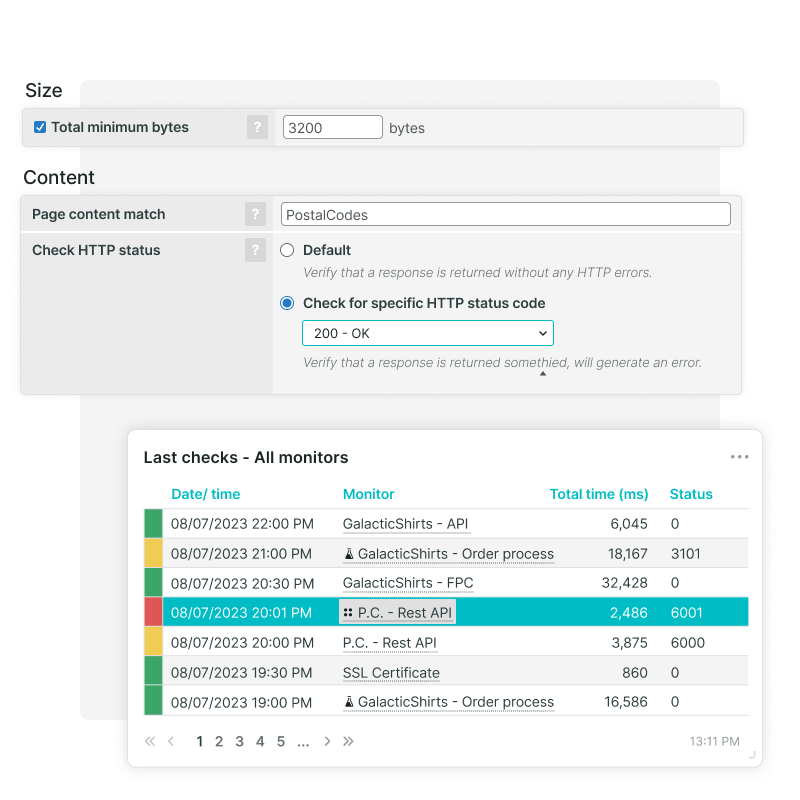Screen dimensions: 800x800
Task: Go to page 4 of checks
Action: 260,741
